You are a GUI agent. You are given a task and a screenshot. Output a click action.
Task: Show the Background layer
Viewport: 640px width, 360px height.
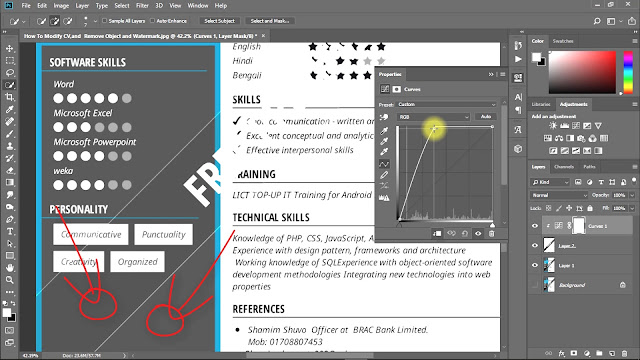pos(535,285)
